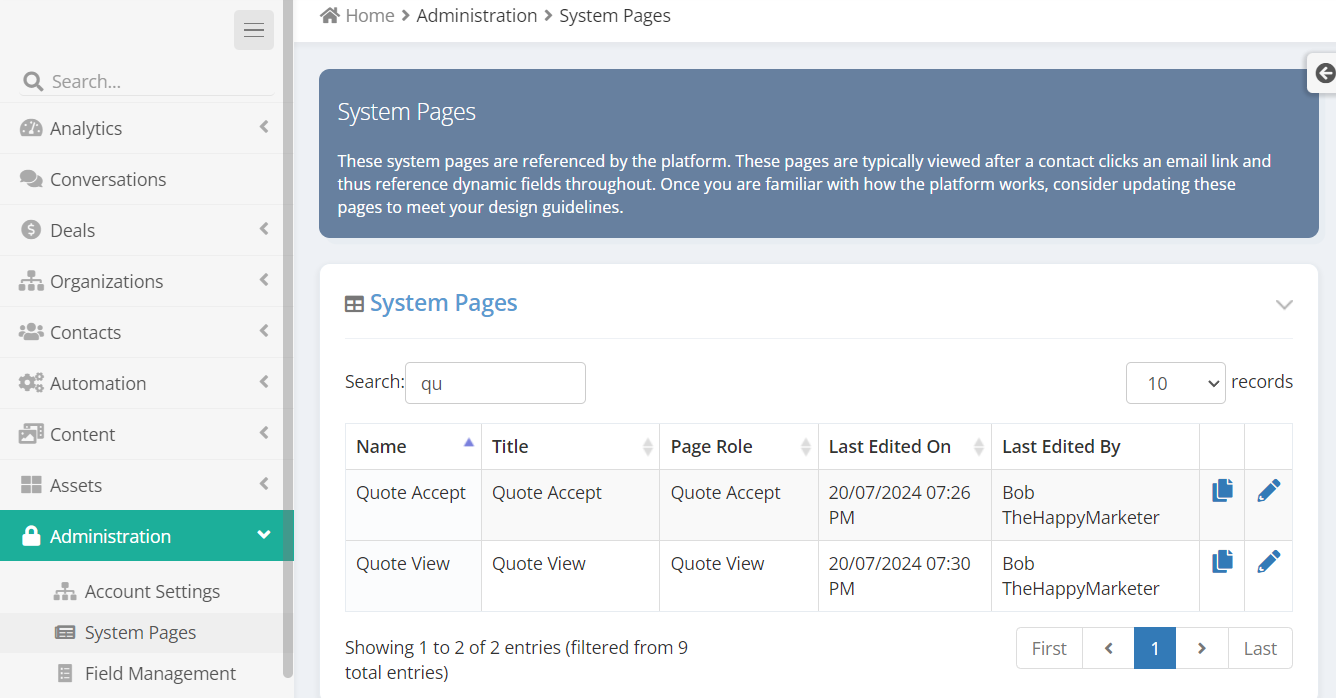Toggle the hamburger sidebar menu button
Screen dimensions: 1336x698
click(x=254, y=30)
